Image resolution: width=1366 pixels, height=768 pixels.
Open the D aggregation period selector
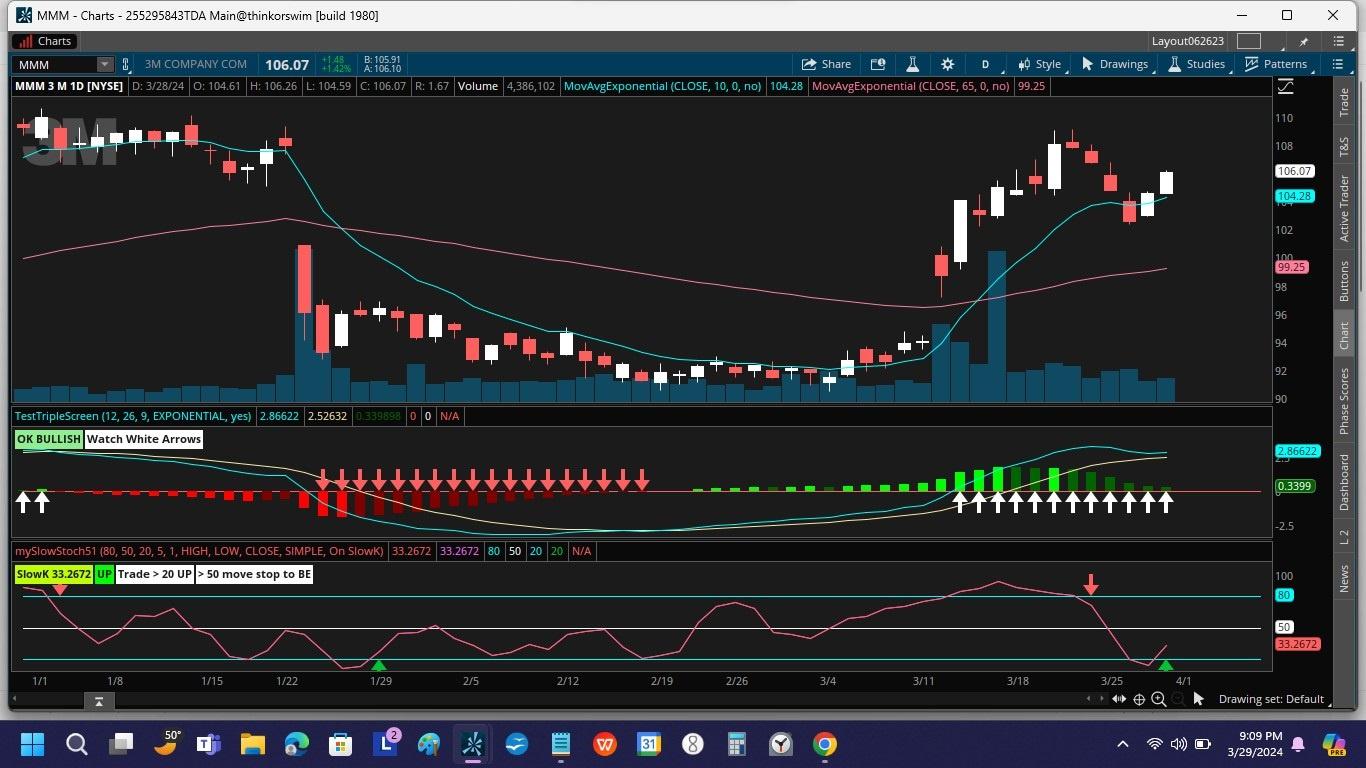[x=985, y=64]
